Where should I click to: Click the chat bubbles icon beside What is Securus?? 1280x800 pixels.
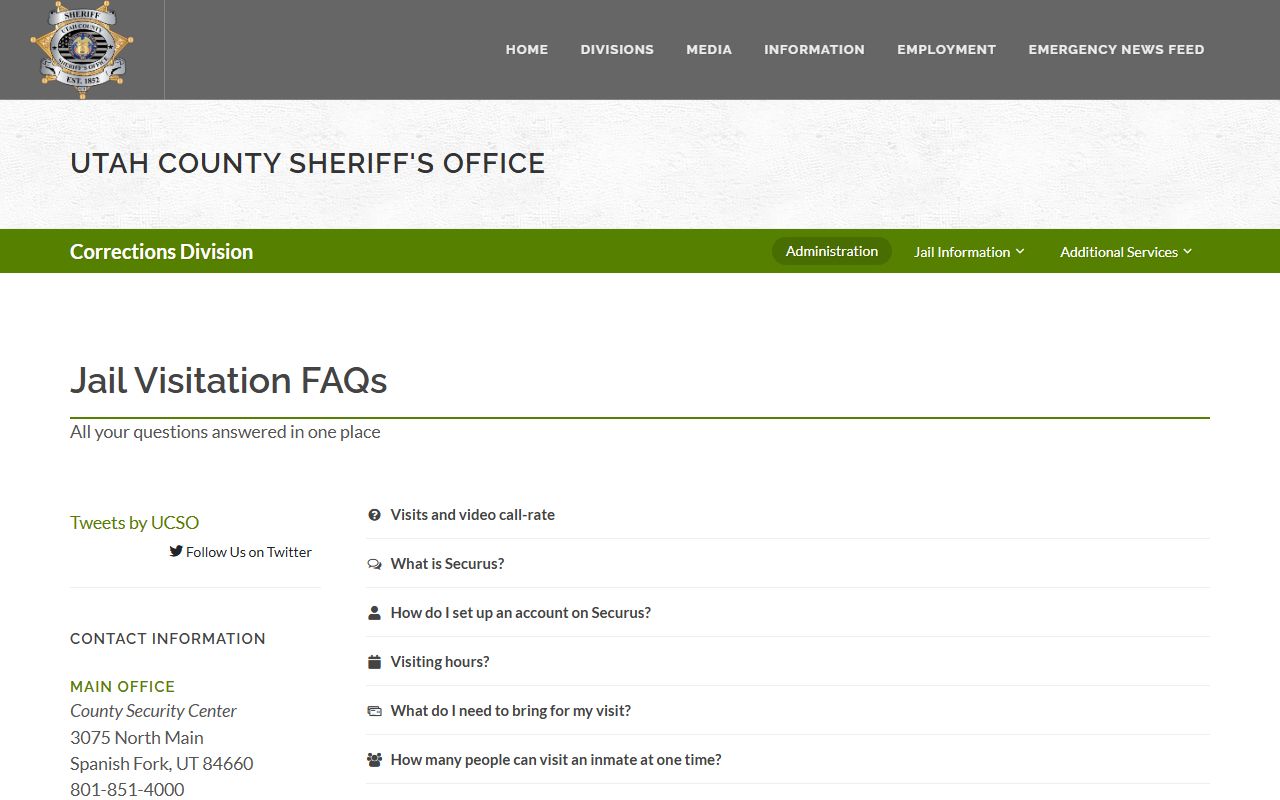[375, 564]
